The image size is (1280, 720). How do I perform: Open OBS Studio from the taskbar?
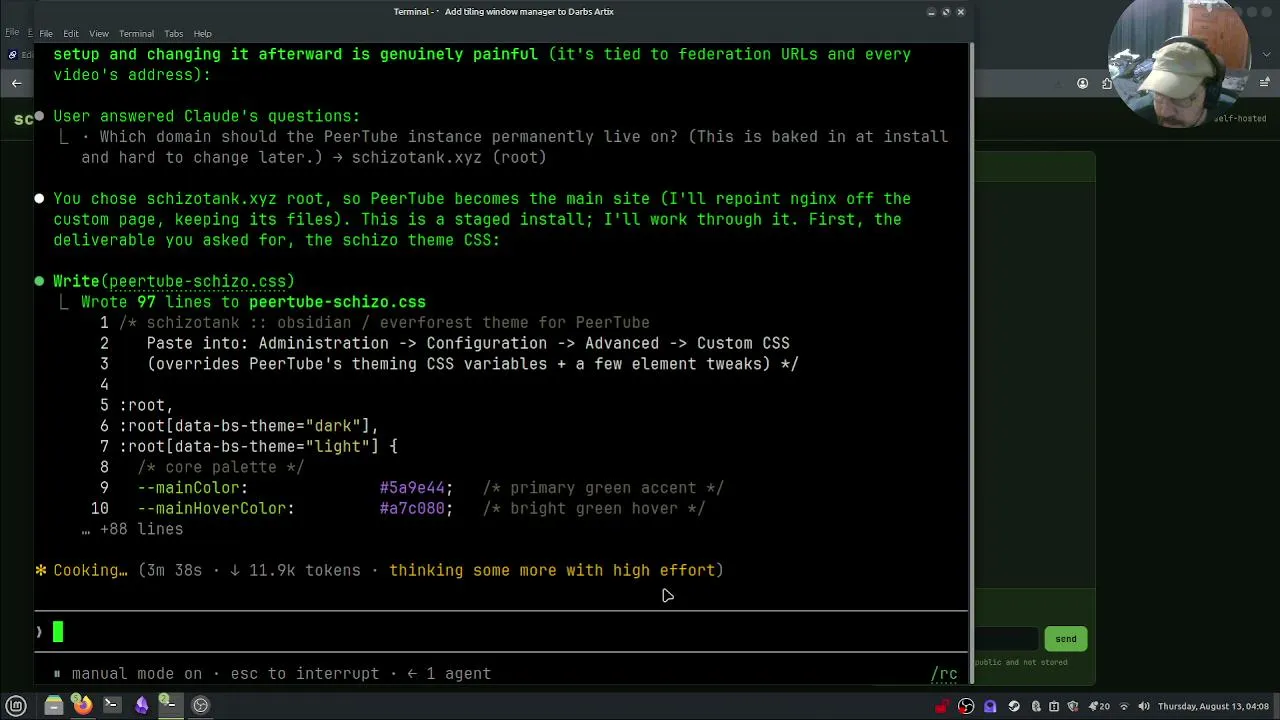pyautogui.click(x=200, y=705)
